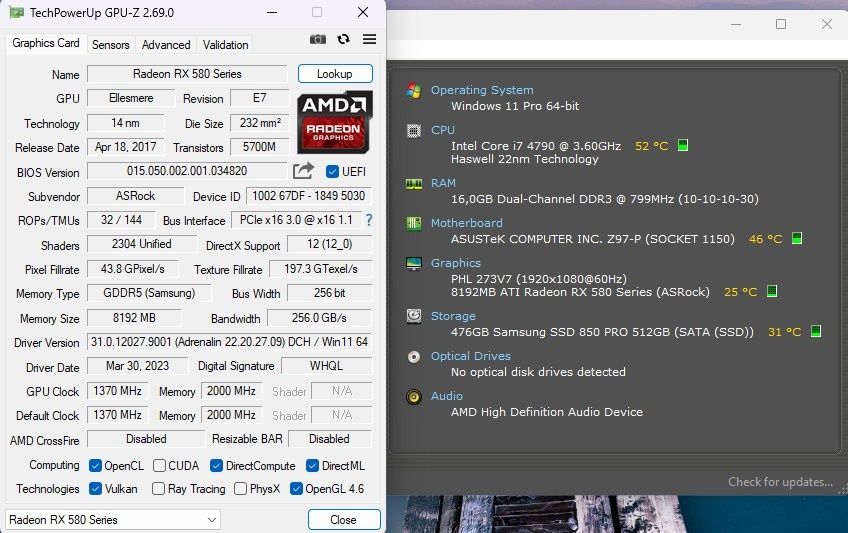Open the Audio section link in Speccy
Screen dimensions: 848x533
point(446,396)
